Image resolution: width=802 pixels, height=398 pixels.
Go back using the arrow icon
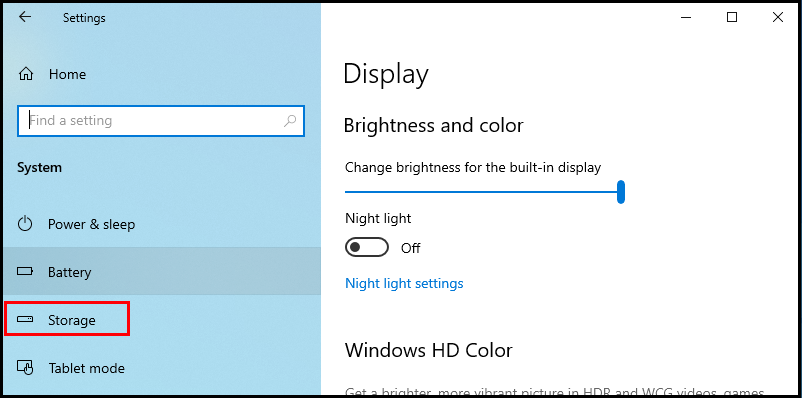pyautogui.click(x=25, y=17)
